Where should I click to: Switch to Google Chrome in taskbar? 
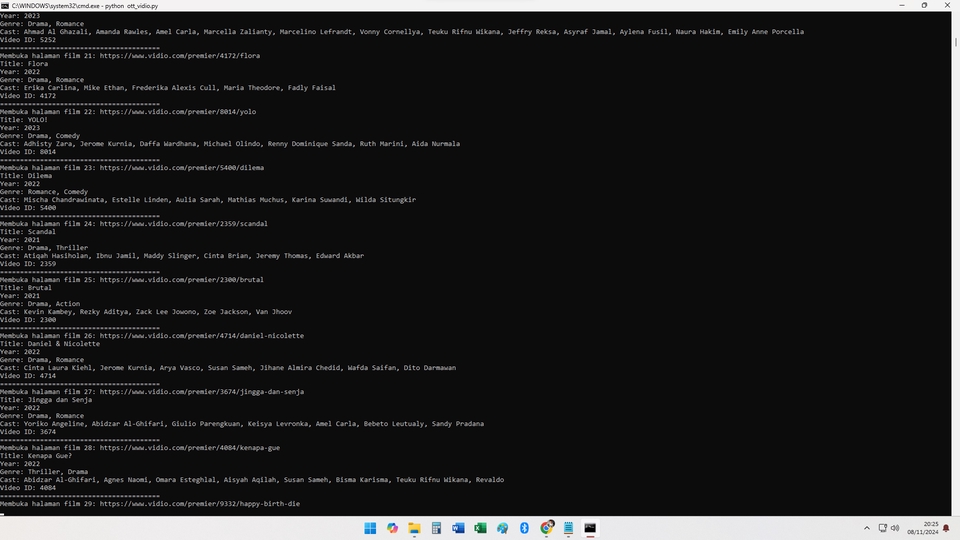coord(547,528)
